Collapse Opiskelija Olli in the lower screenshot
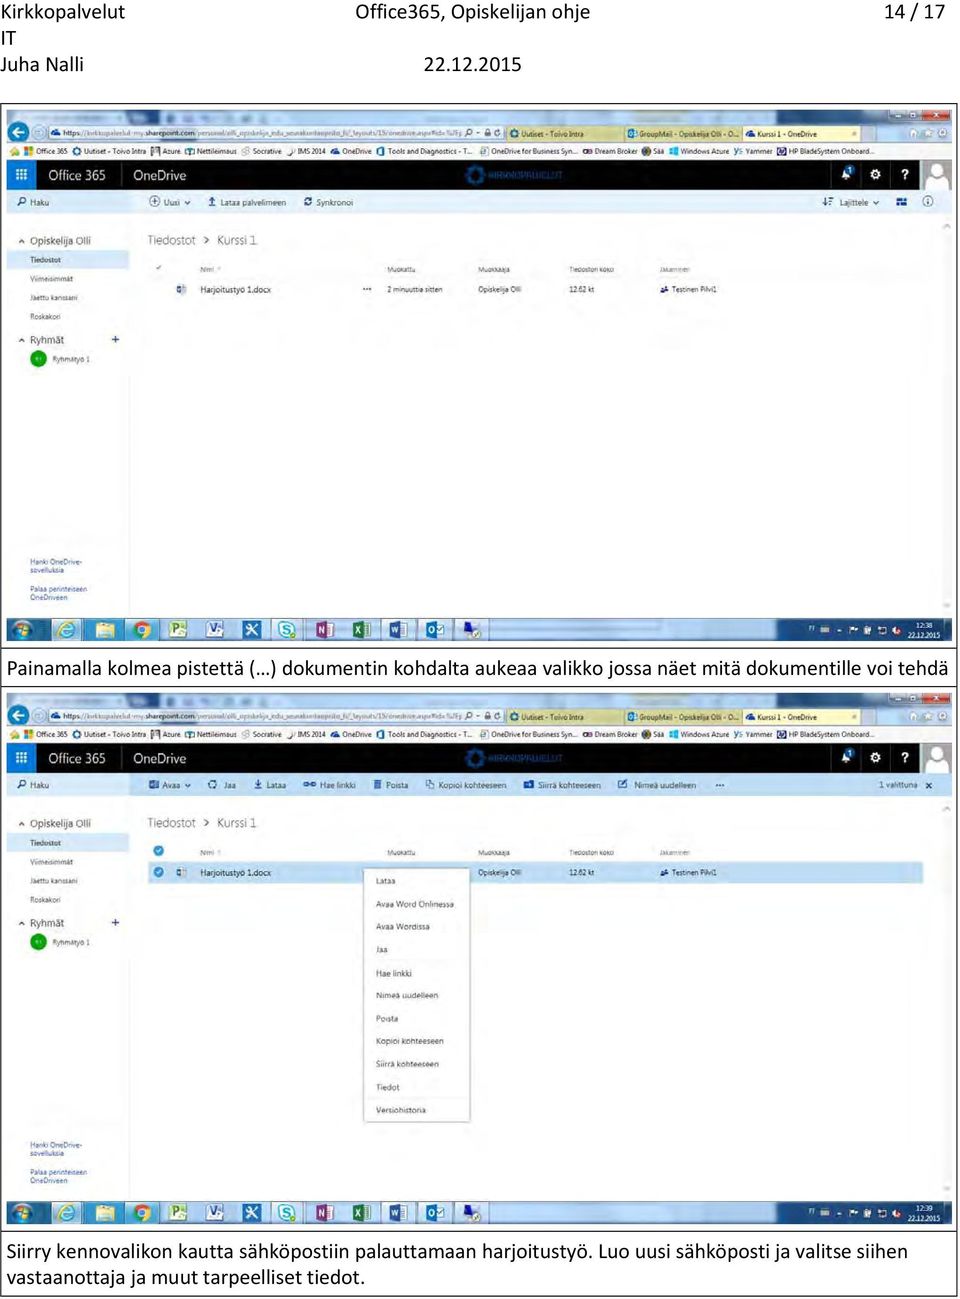The height and width of the screenshot is (1299, 960). click(21, 824)
